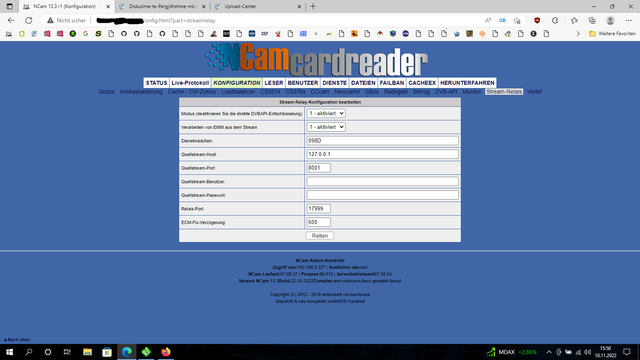This screenshot has width=640, height=360.
Task: Close the Upload-Center tab
Action: pyautogui.click(x=299, y=7)
